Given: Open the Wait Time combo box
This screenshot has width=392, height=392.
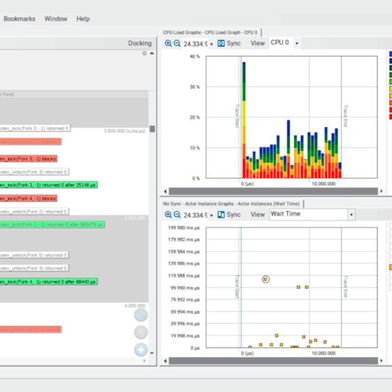Looking at the screenshot, I should coord(312,214).
